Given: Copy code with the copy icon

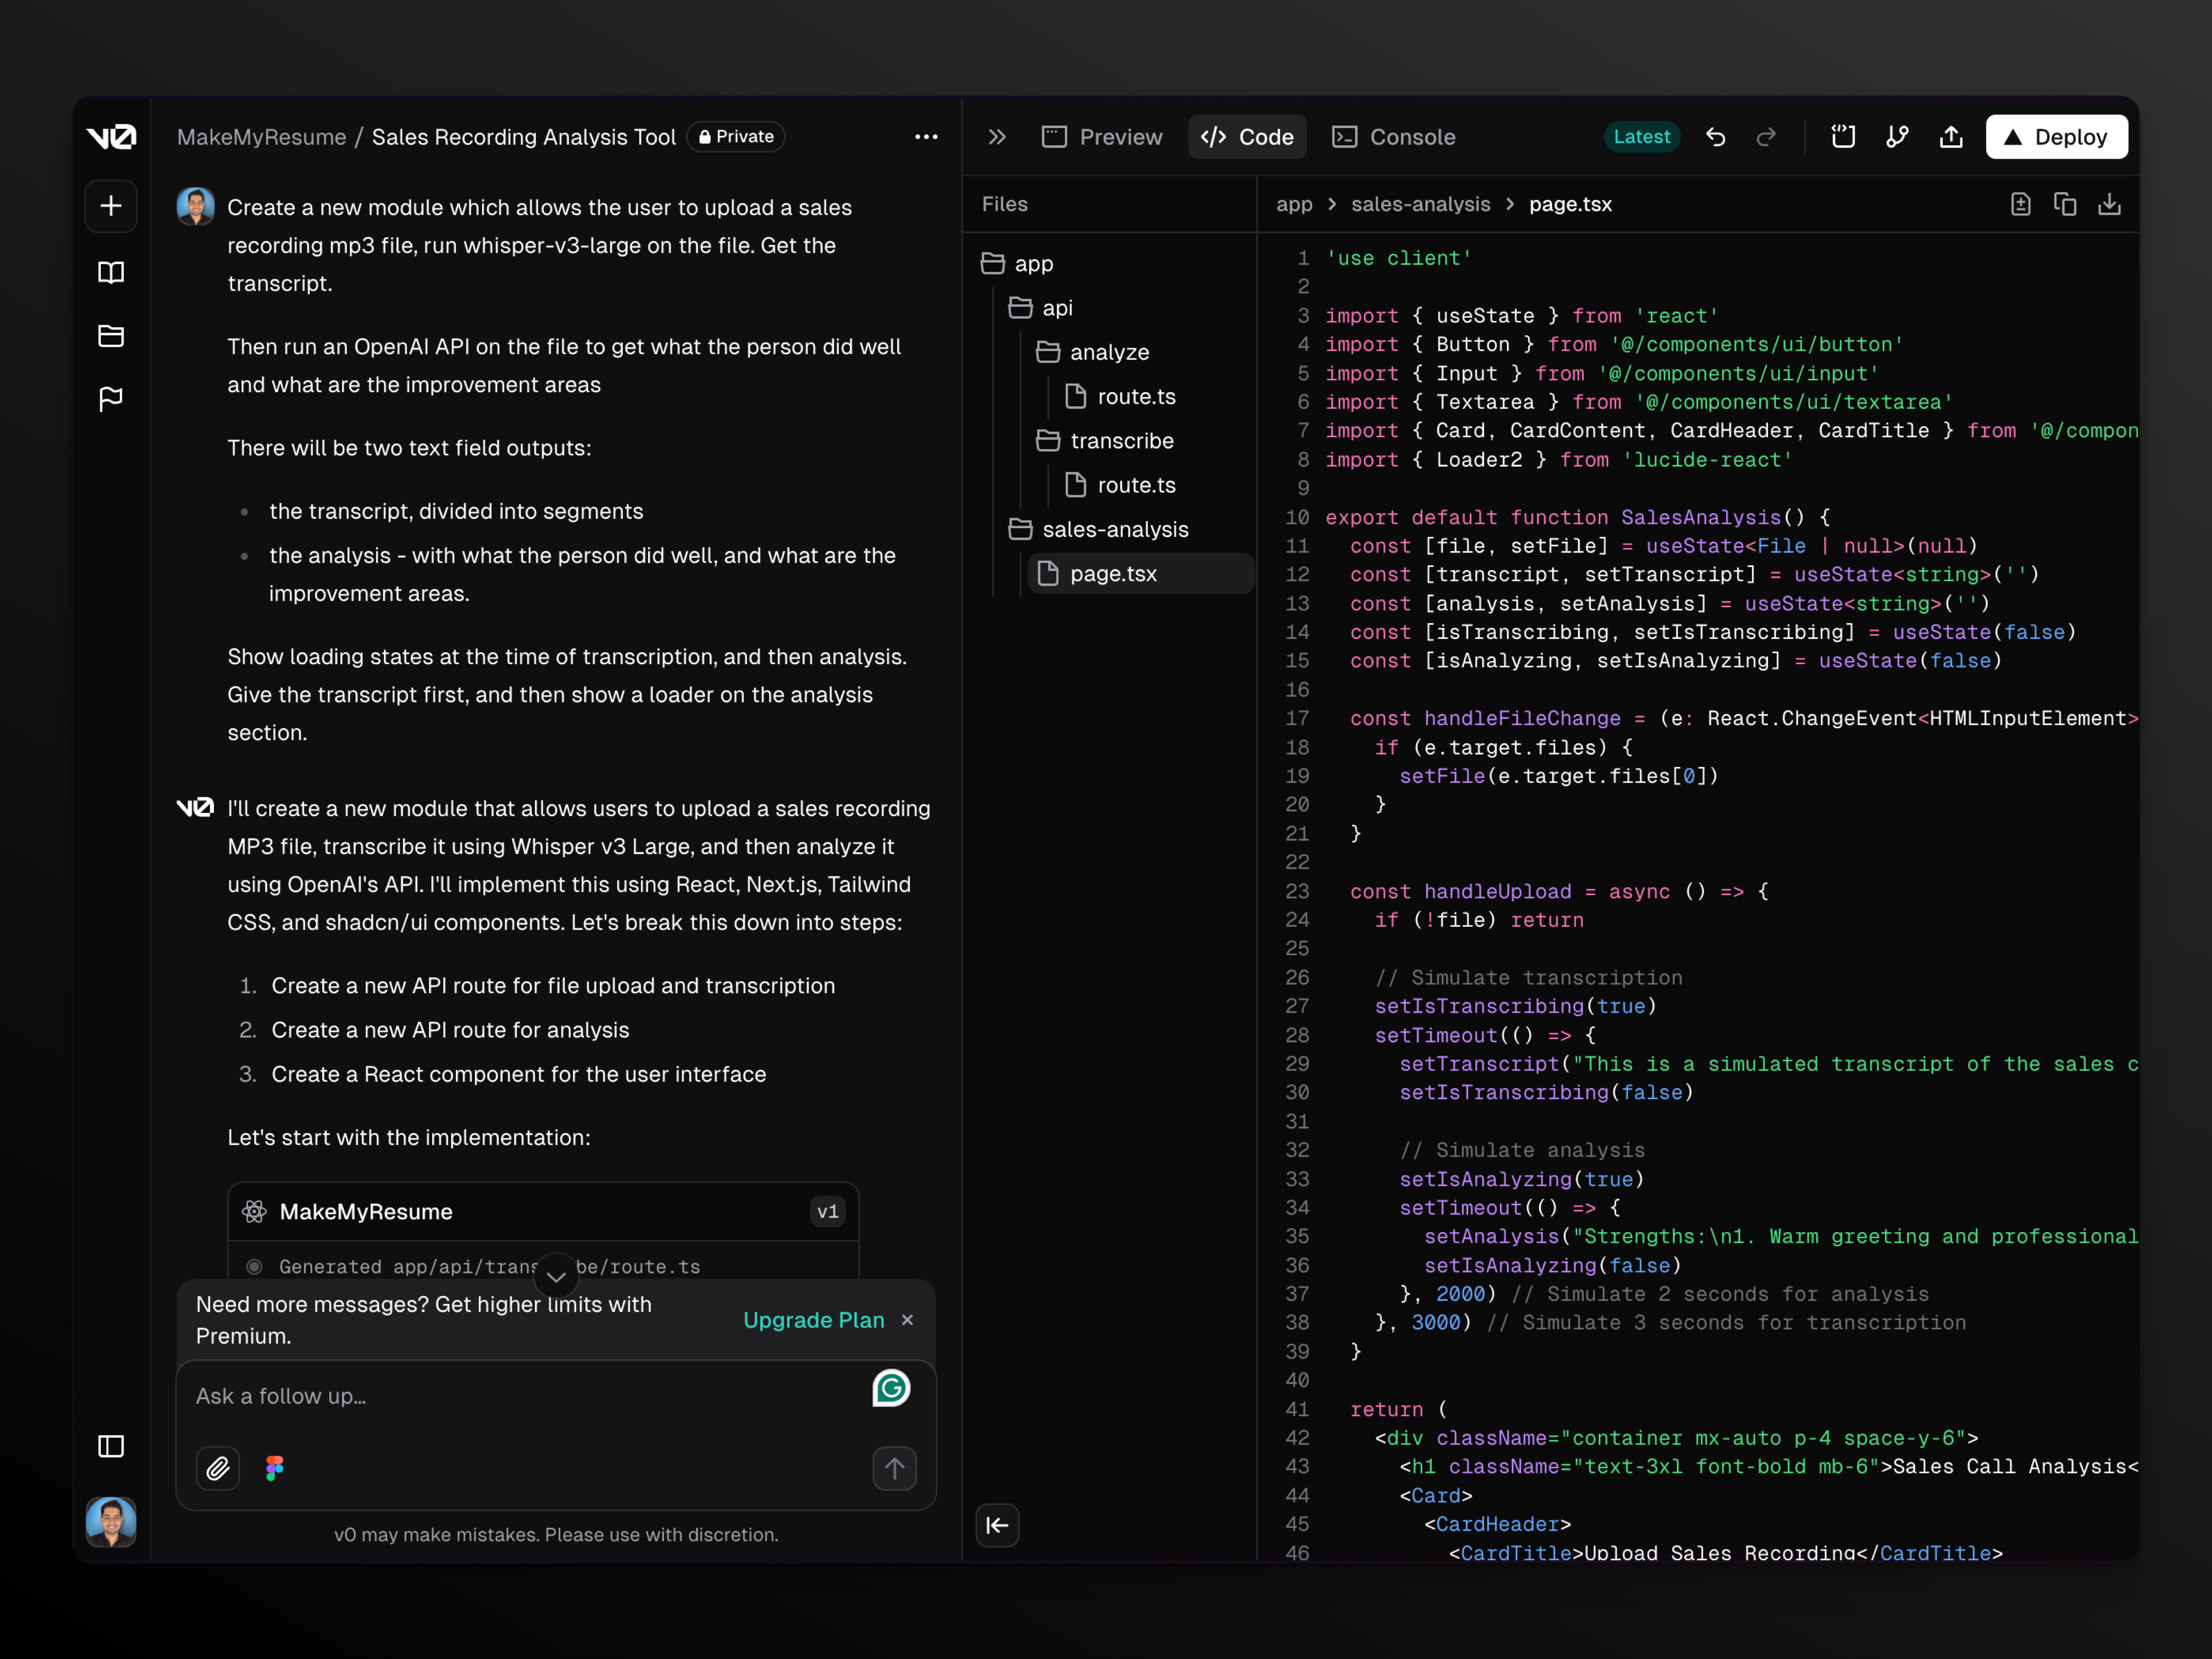Looking at the screenshot, I should click(x=2065, y=204).
